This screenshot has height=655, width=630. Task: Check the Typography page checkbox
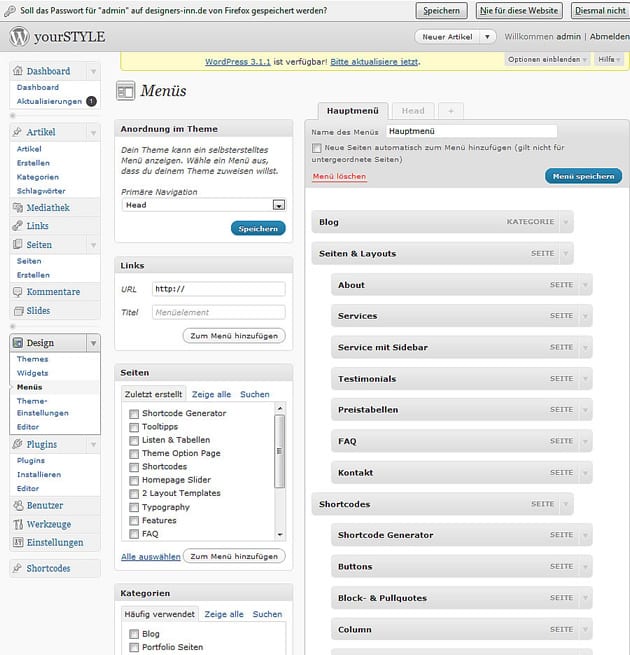pyautogui.click(x=134, y=508)
